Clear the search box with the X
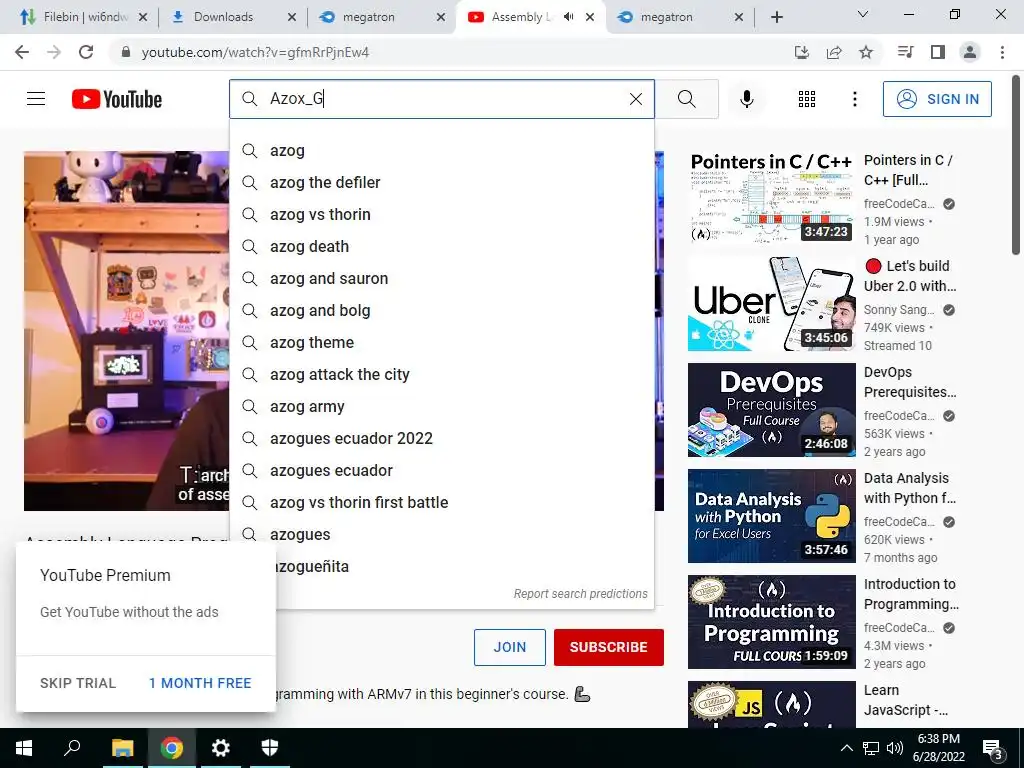Screen dimensions: 1024x768 pos(635,99)
